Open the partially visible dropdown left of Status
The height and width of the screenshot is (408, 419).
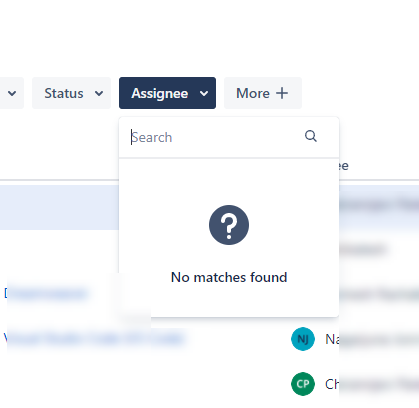tap(11, 93)
